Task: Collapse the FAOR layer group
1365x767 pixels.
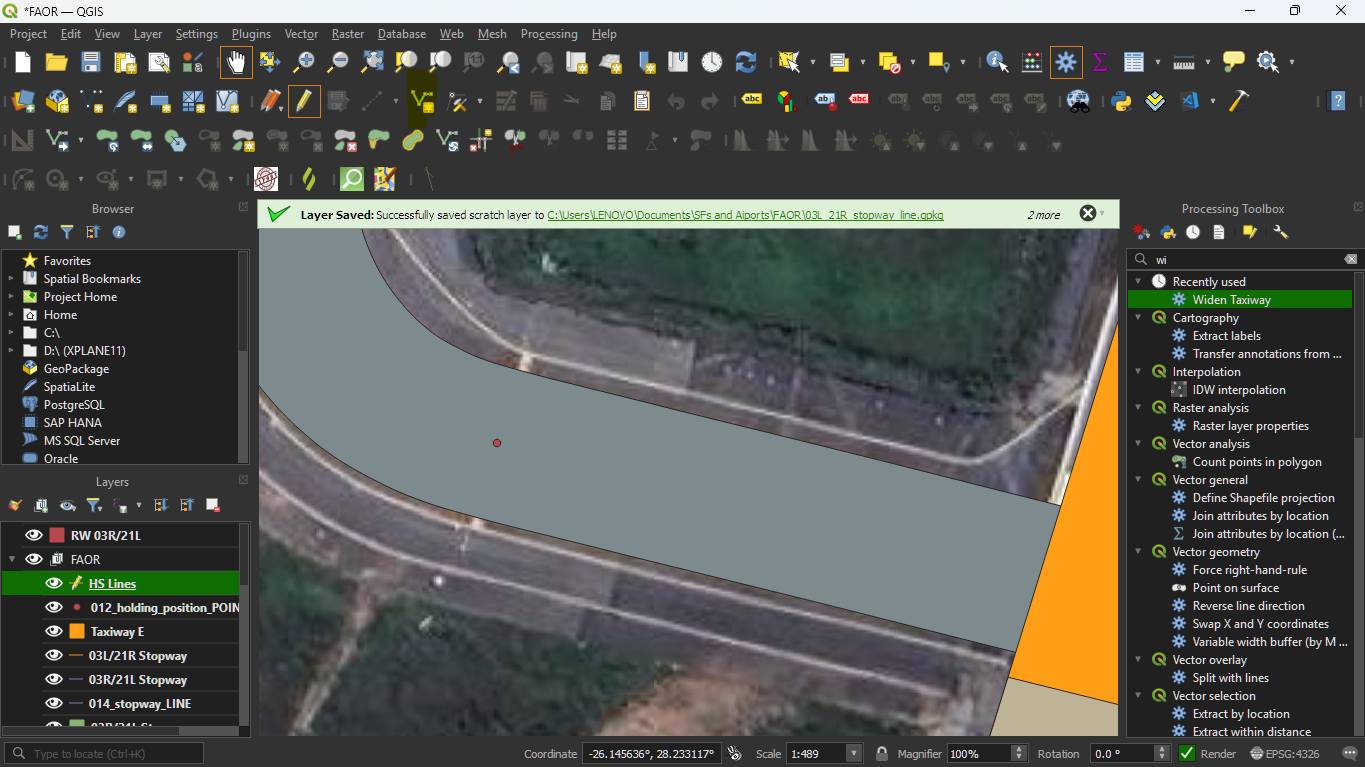Action: 14,560
